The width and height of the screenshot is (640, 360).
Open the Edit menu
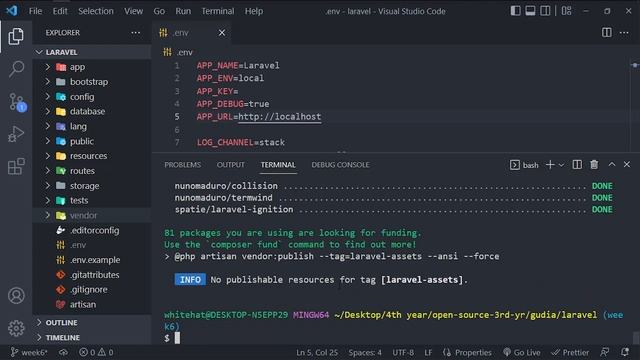pos(60,11)
